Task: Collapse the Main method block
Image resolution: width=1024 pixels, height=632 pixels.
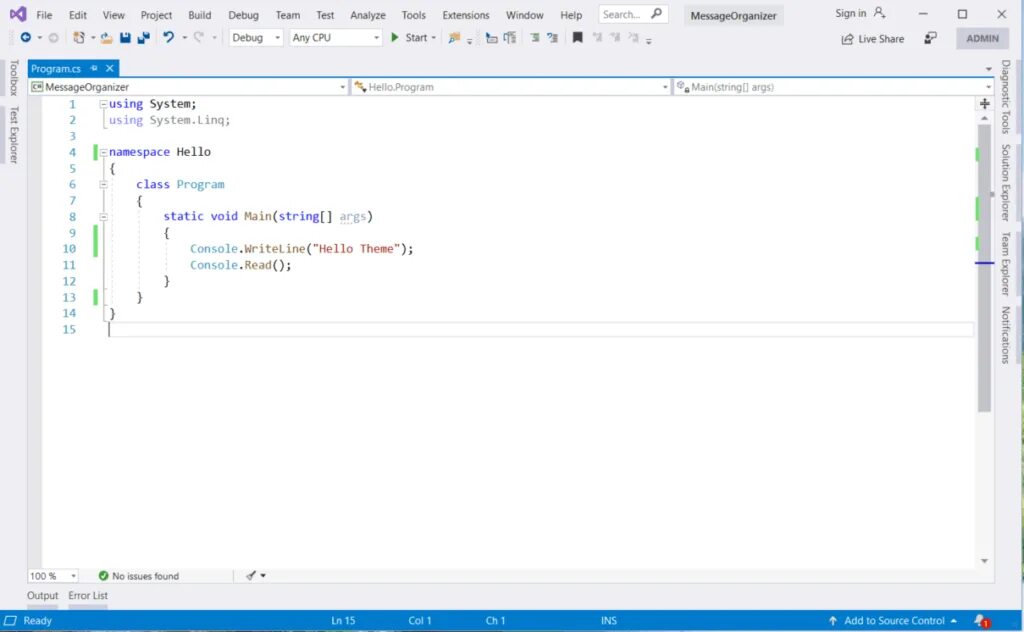Action: 103,217
